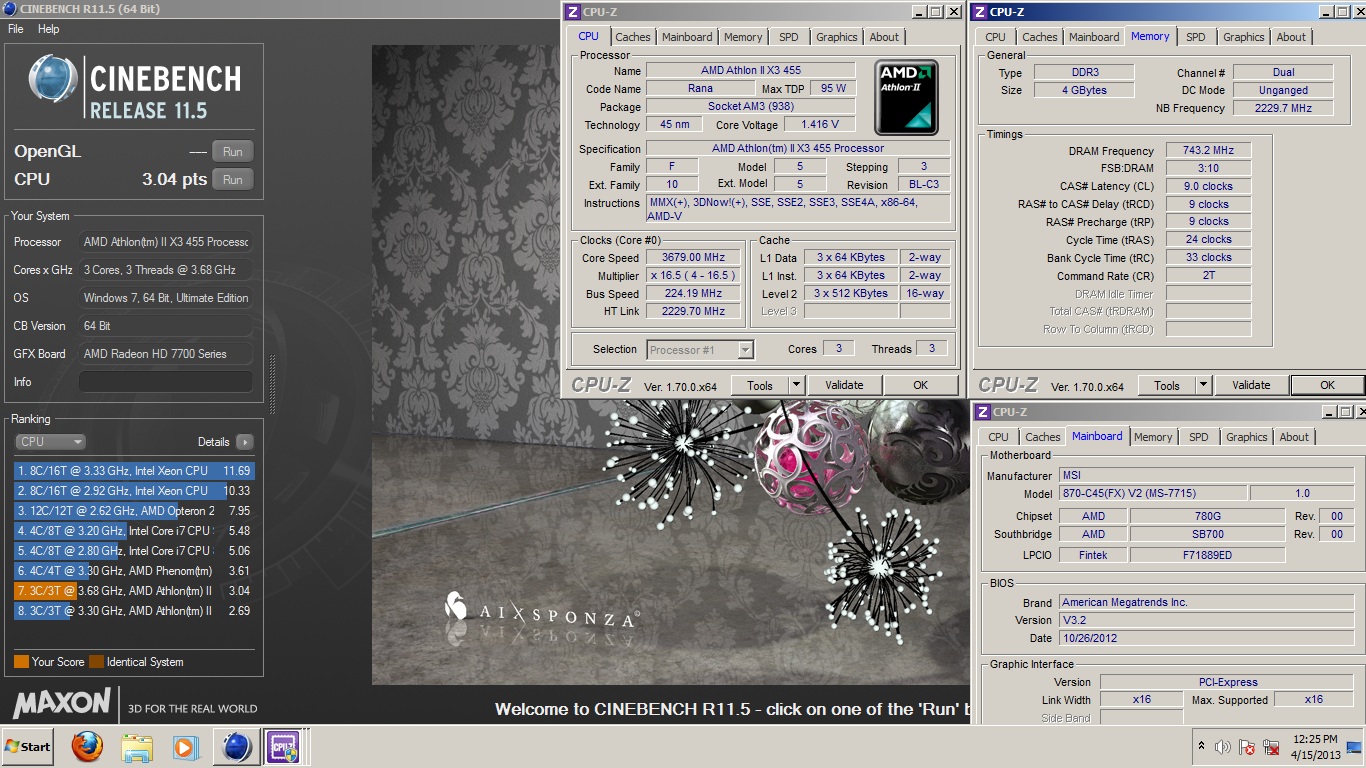This screenshot has width=1366, height=768.
Task: Click the Your Score orange legend swatch
Action: (x=21, y=662)
